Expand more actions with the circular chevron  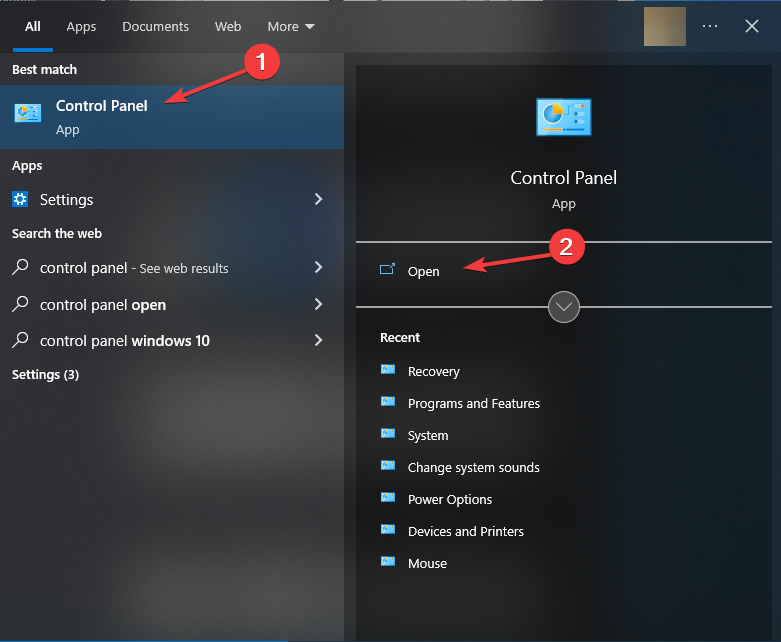coord(563,307)
